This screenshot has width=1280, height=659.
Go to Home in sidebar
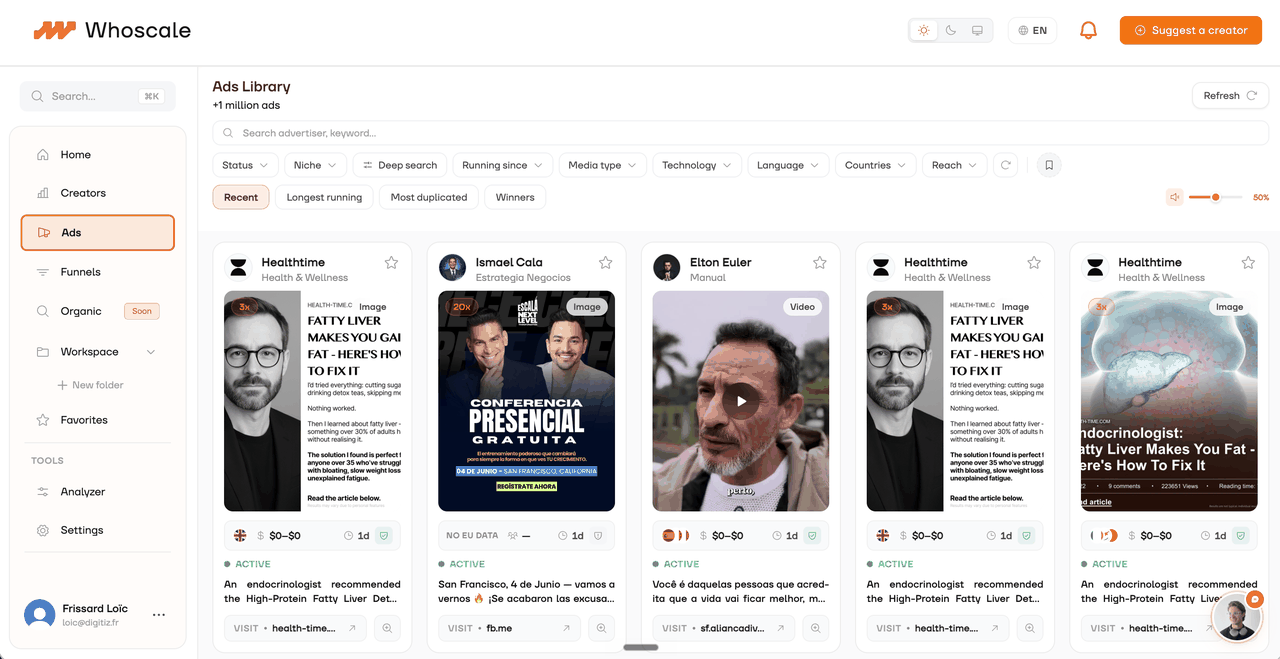coord(98,155)
